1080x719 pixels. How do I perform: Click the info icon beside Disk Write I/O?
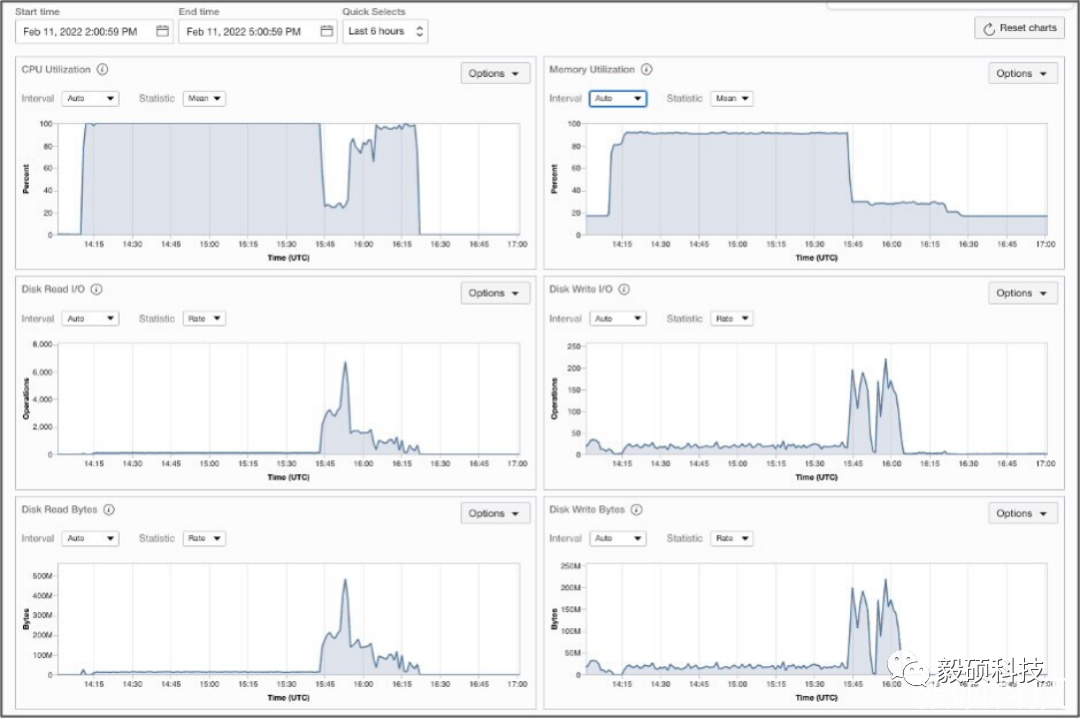624,289
